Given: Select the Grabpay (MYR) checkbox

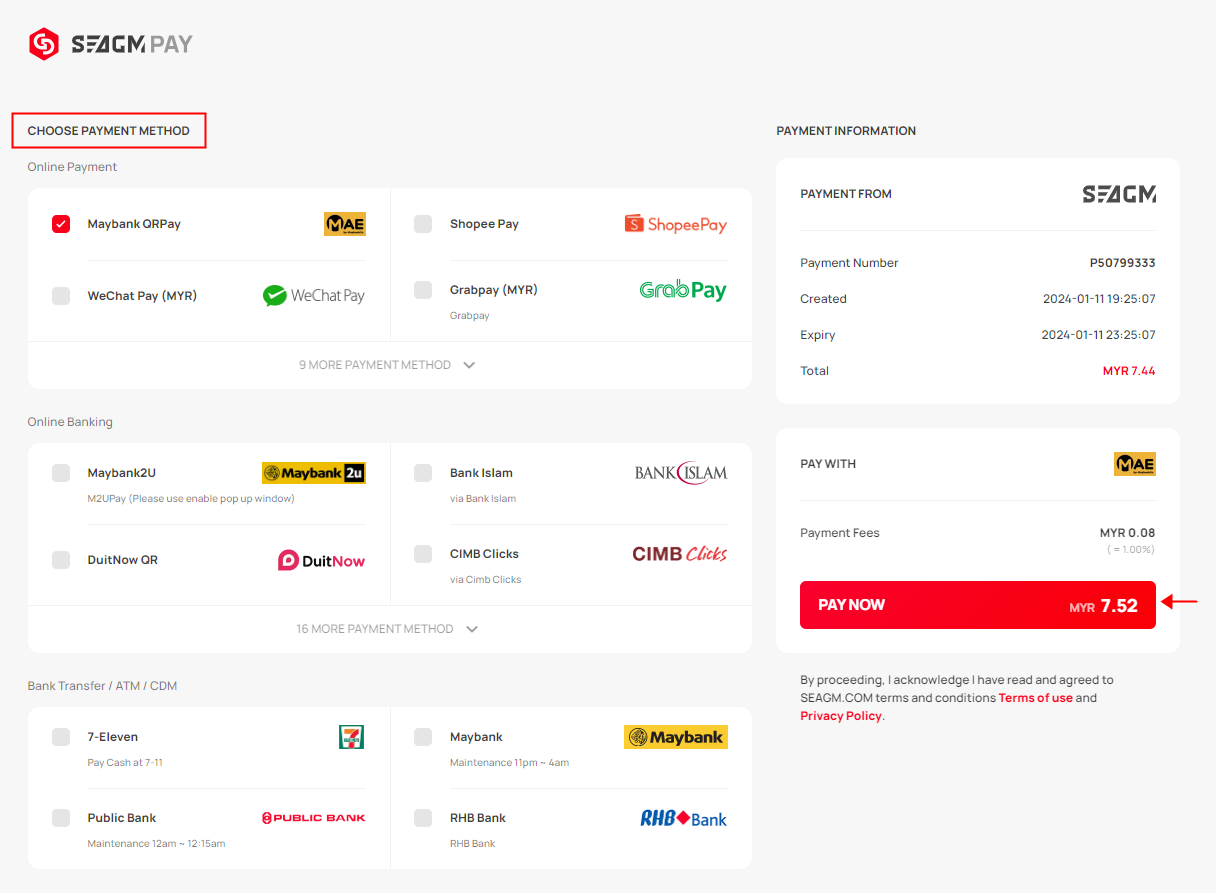Looking at the screenshot, I should (423, 290).
